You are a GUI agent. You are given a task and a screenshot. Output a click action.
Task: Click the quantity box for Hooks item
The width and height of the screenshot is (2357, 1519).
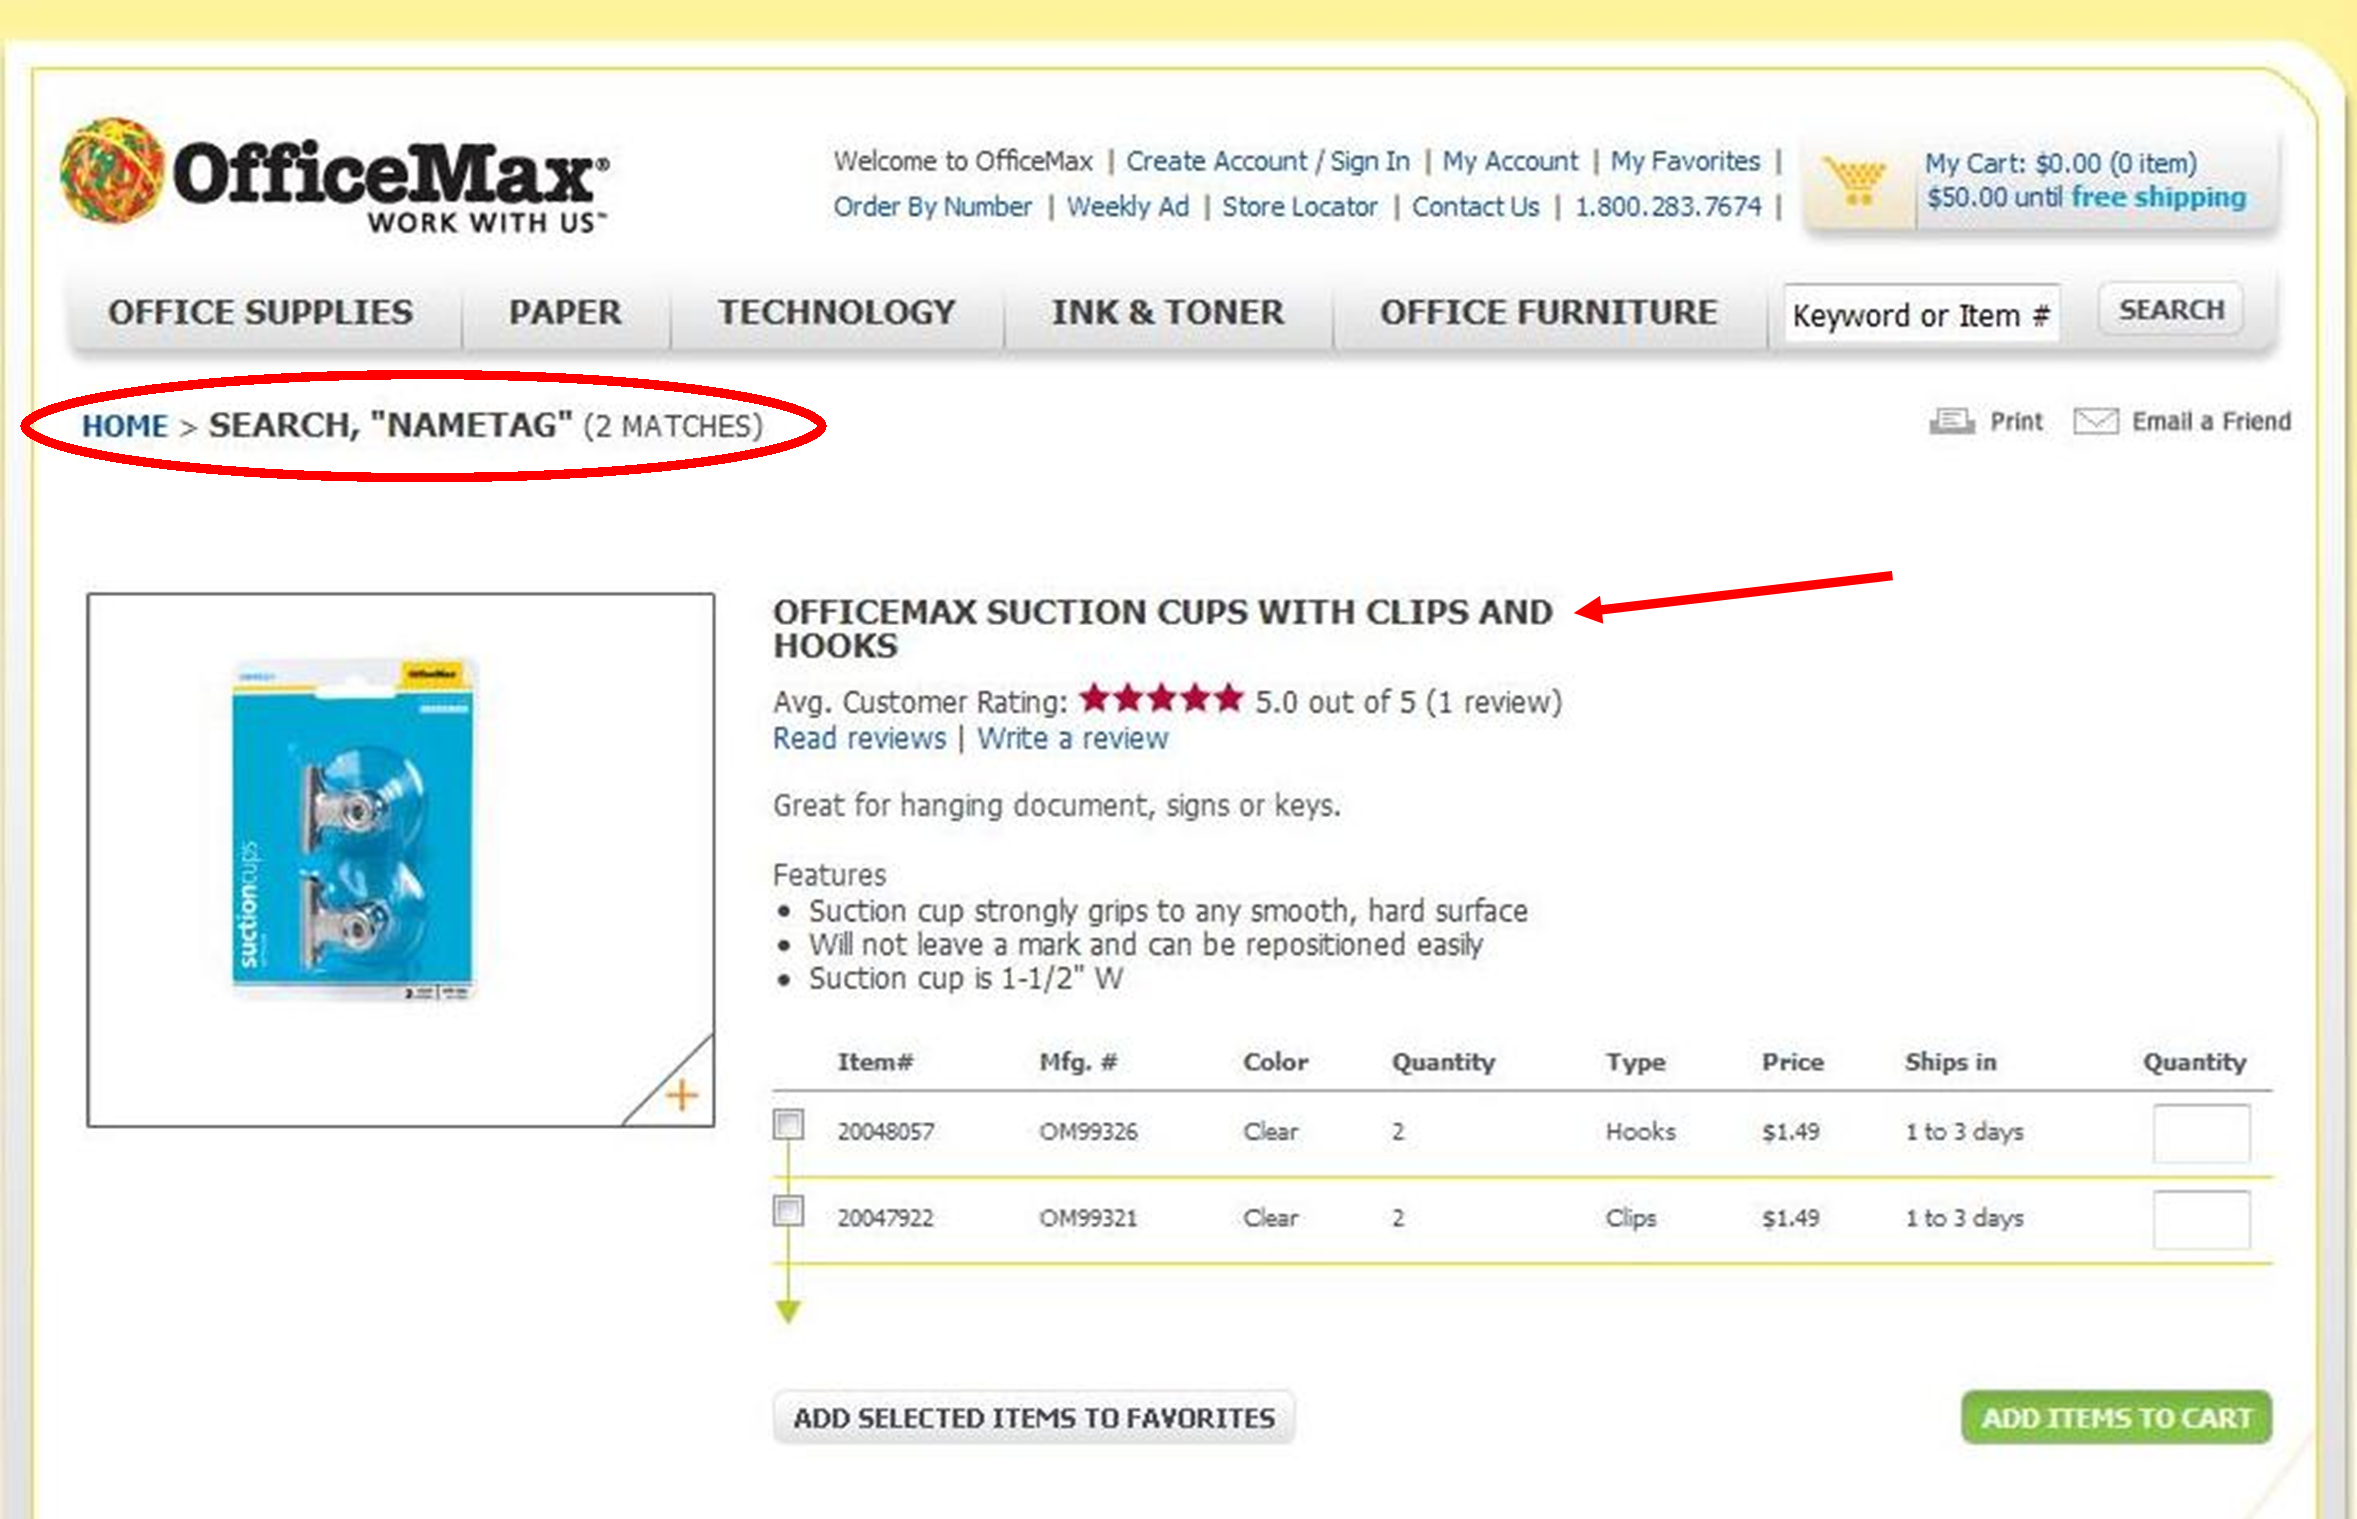click(2201, 1133)
